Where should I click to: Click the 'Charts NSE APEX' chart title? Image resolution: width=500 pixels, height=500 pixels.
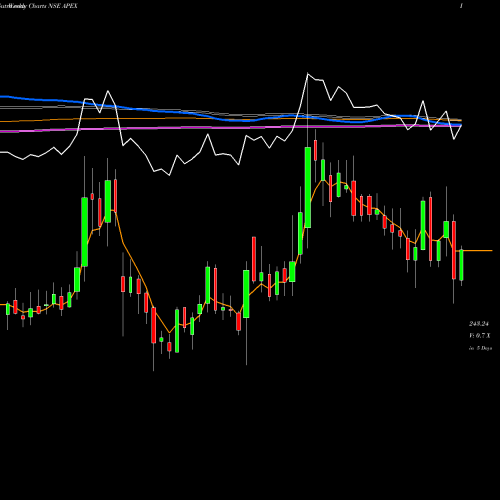click(x=53, y=6)
